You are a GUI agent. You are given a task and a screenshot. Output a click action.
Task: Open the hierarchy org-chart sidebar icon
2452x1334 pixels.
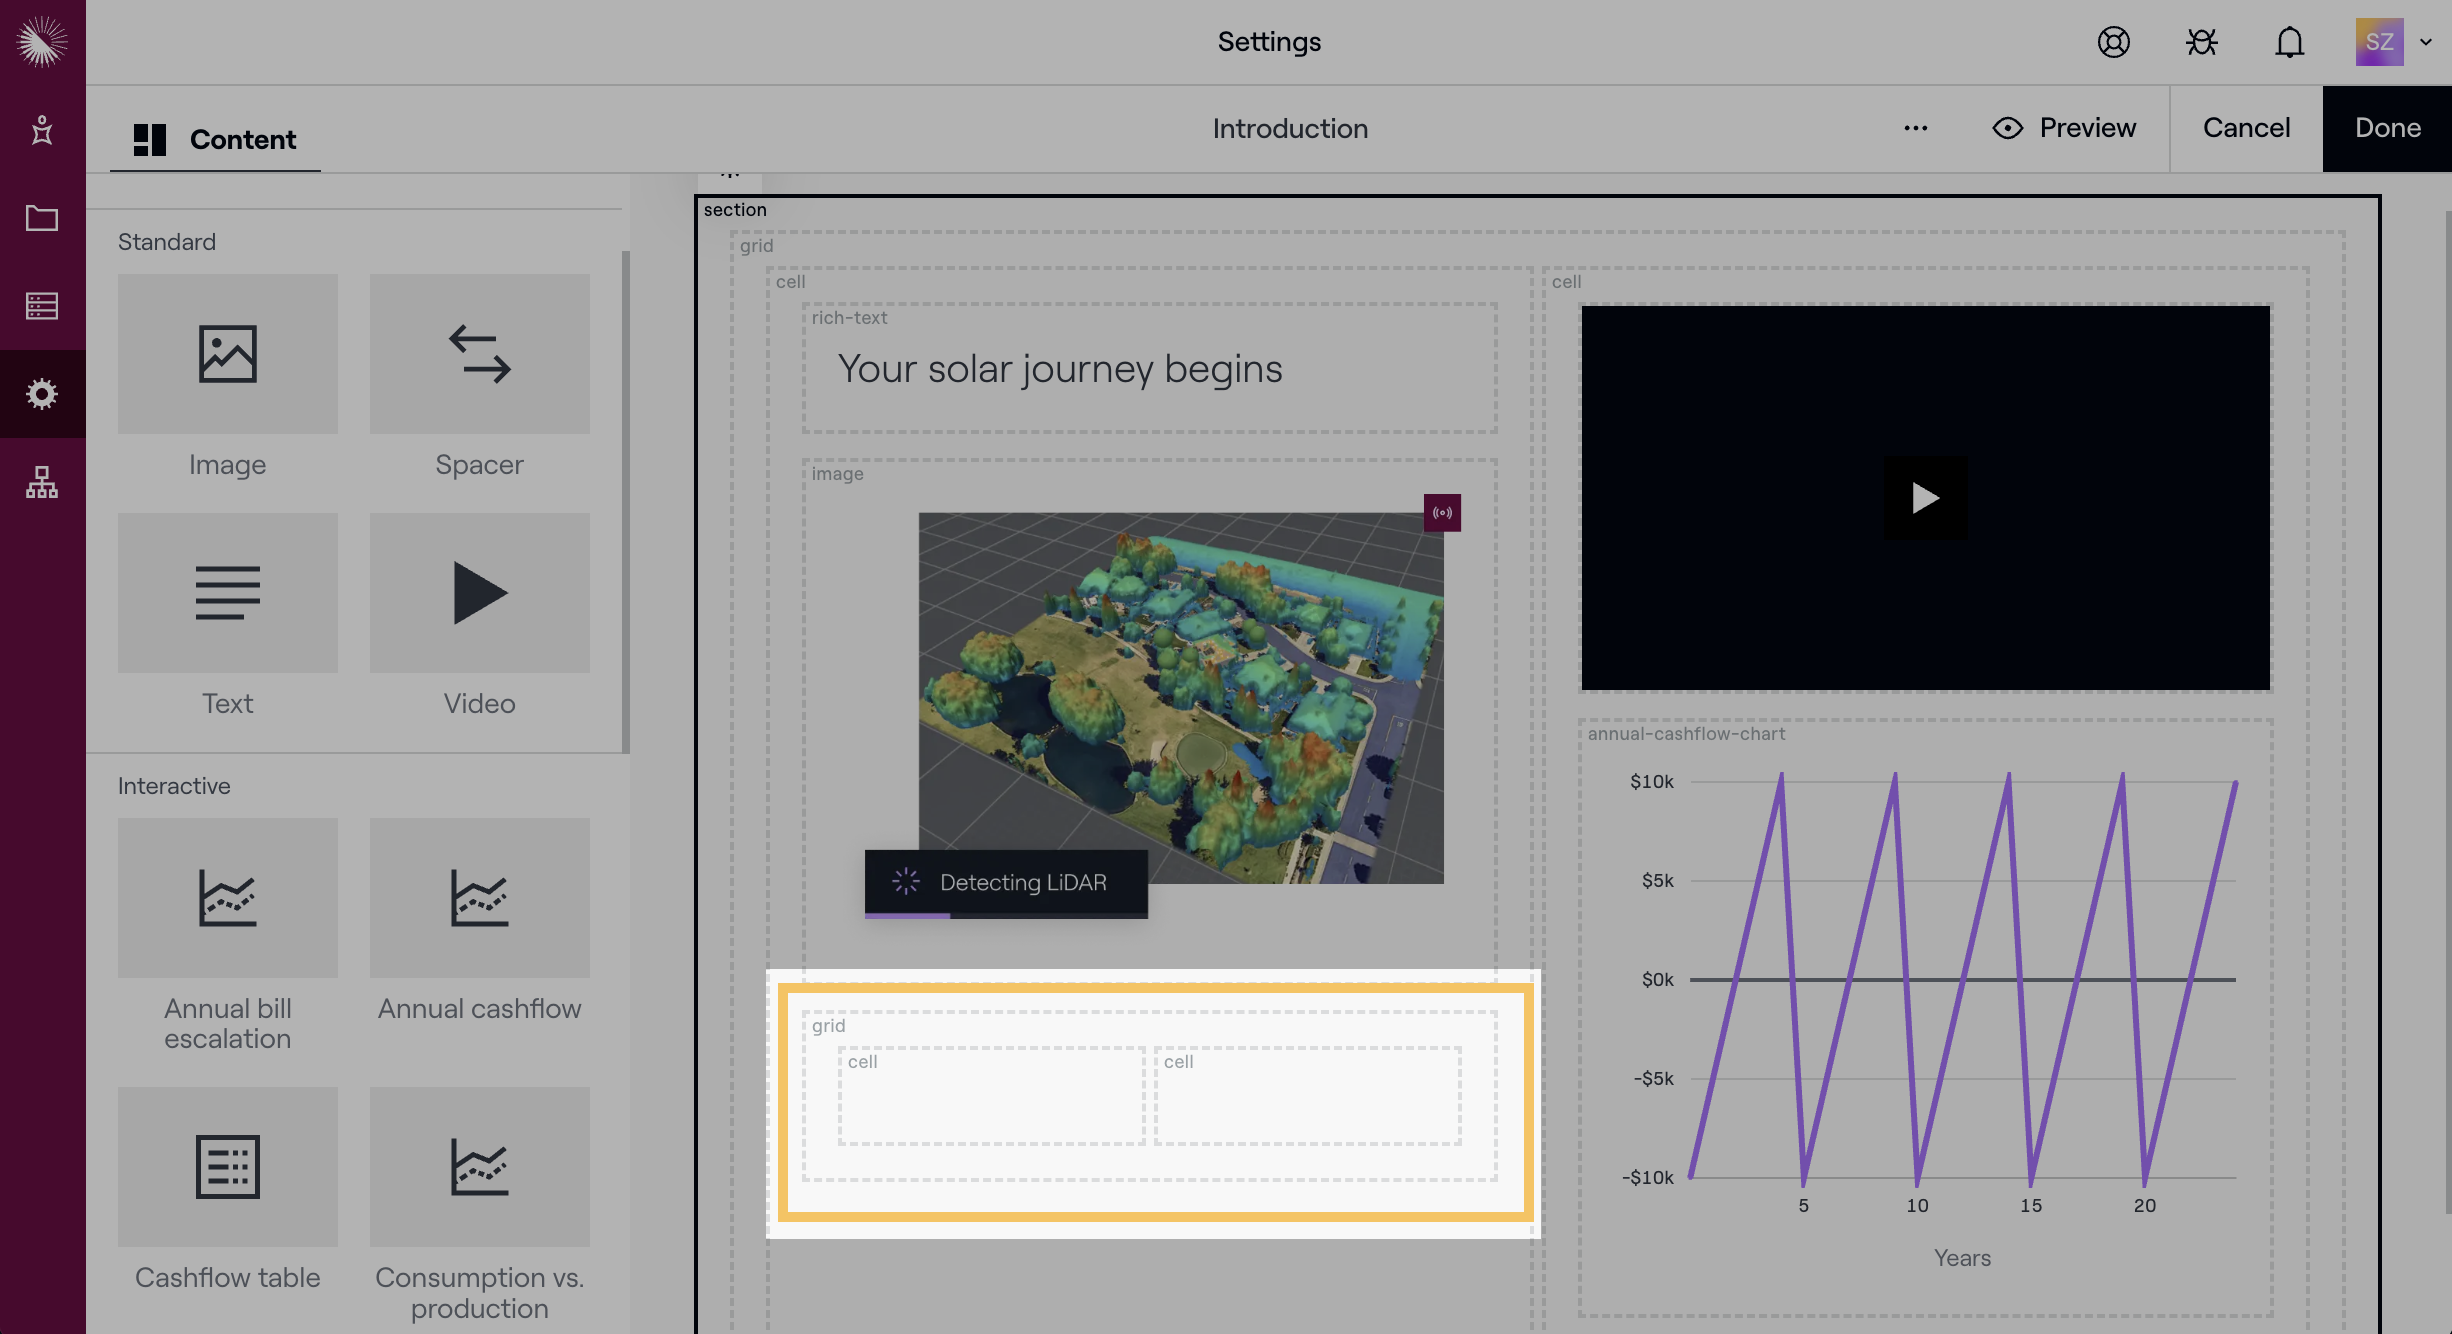tap(42, 482)
